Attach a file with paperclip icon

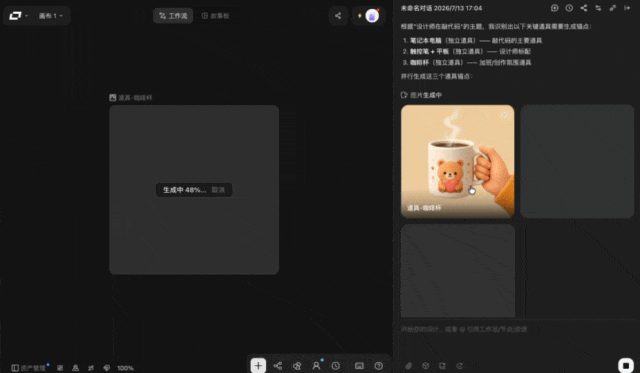click(409, 366)
